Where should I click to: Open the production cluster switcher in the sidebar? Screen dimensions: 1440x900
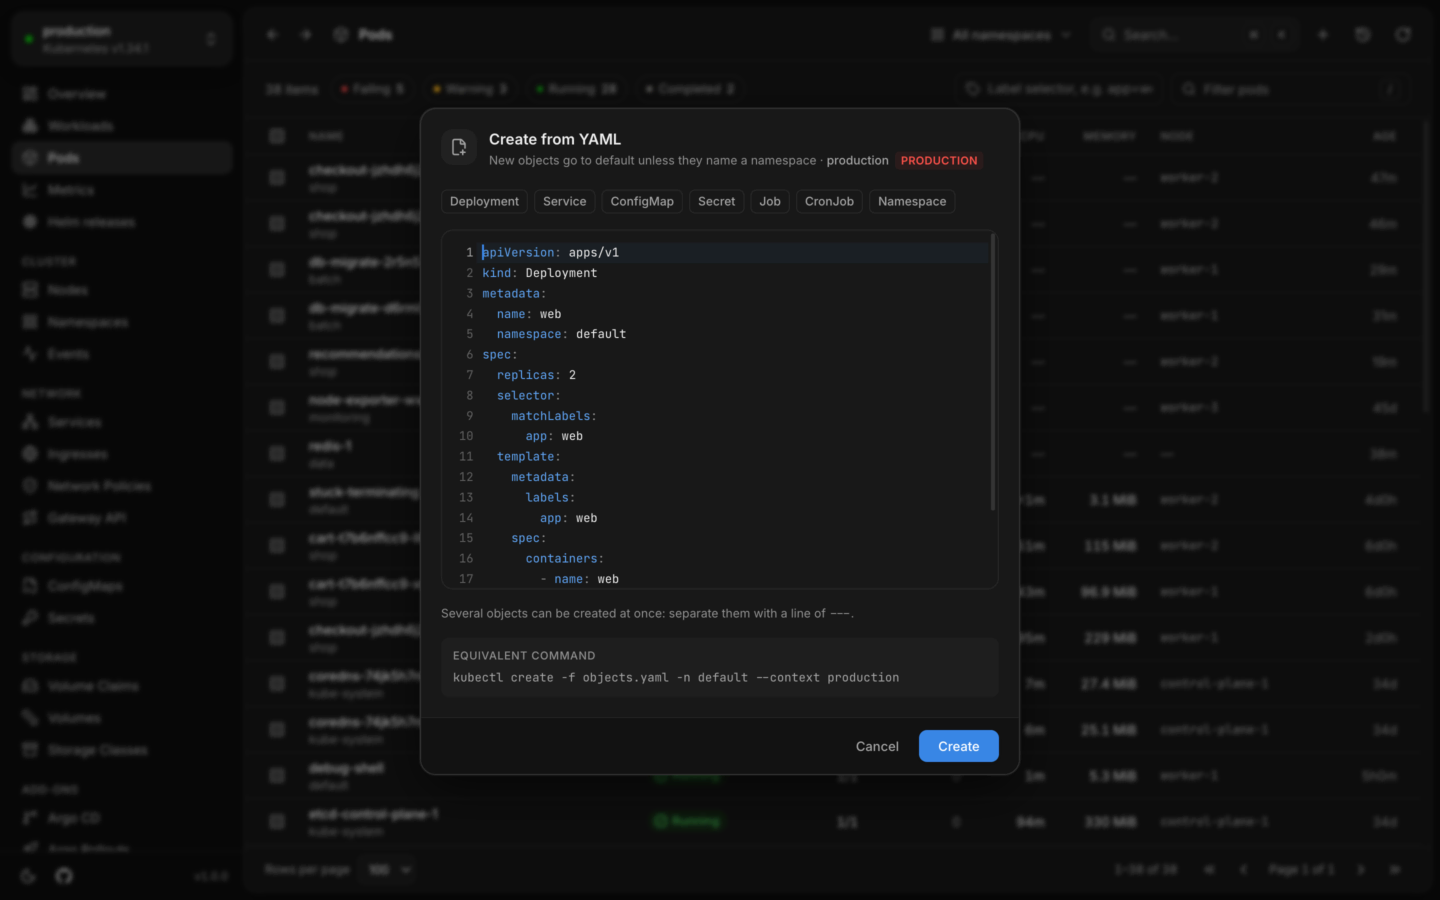point(122,39)
